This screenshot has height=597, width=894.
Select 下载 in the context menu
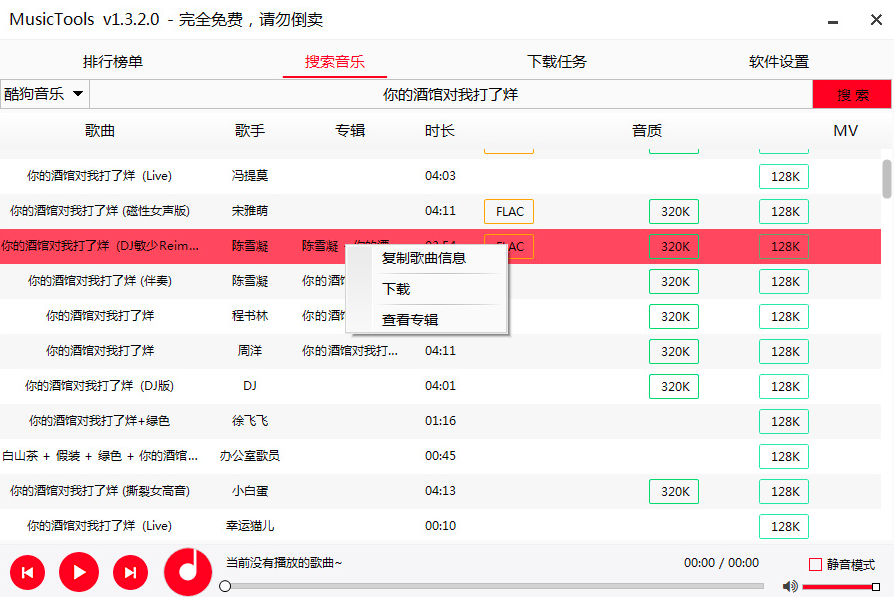tap(396, 289)
